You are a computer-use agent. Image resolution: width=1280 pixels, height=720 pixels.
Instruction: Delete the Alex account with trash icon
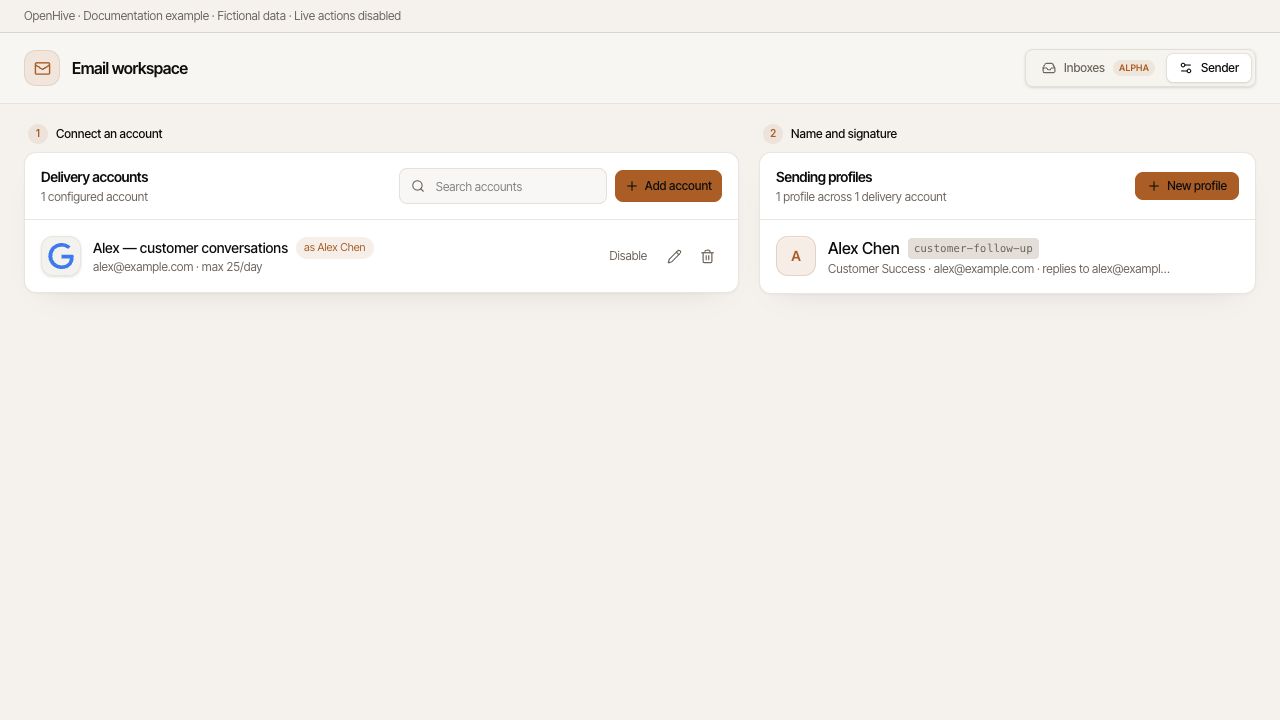707,256
